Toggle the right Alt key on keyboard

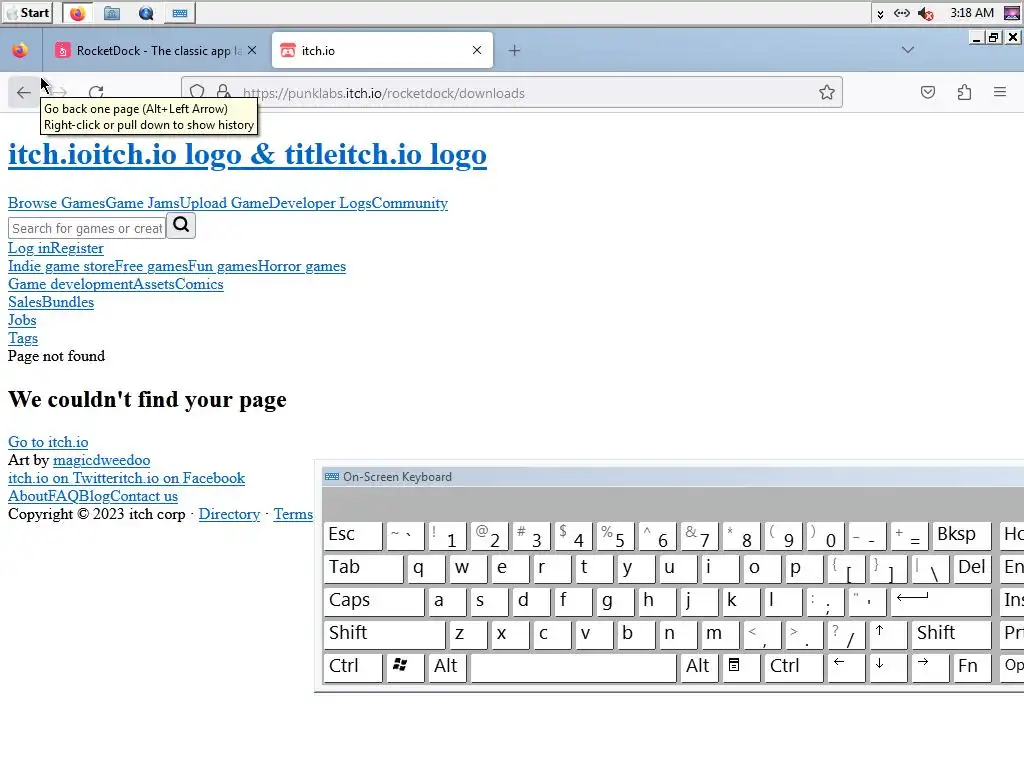[x=699, y=667]
